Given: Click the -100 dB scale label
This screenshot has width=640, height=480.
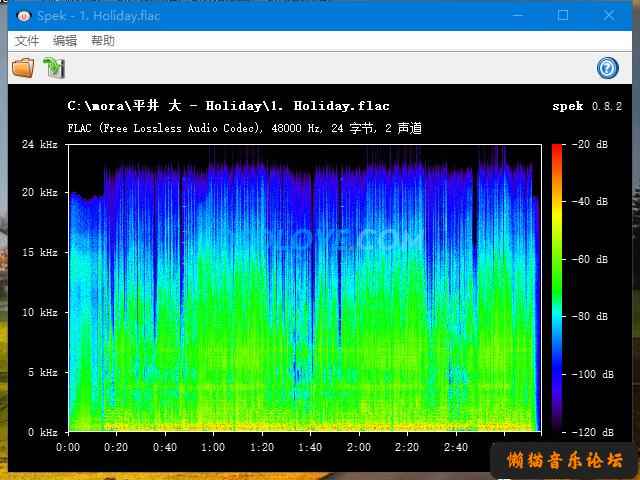Looking at the screenshot, I should click(593, 374).
